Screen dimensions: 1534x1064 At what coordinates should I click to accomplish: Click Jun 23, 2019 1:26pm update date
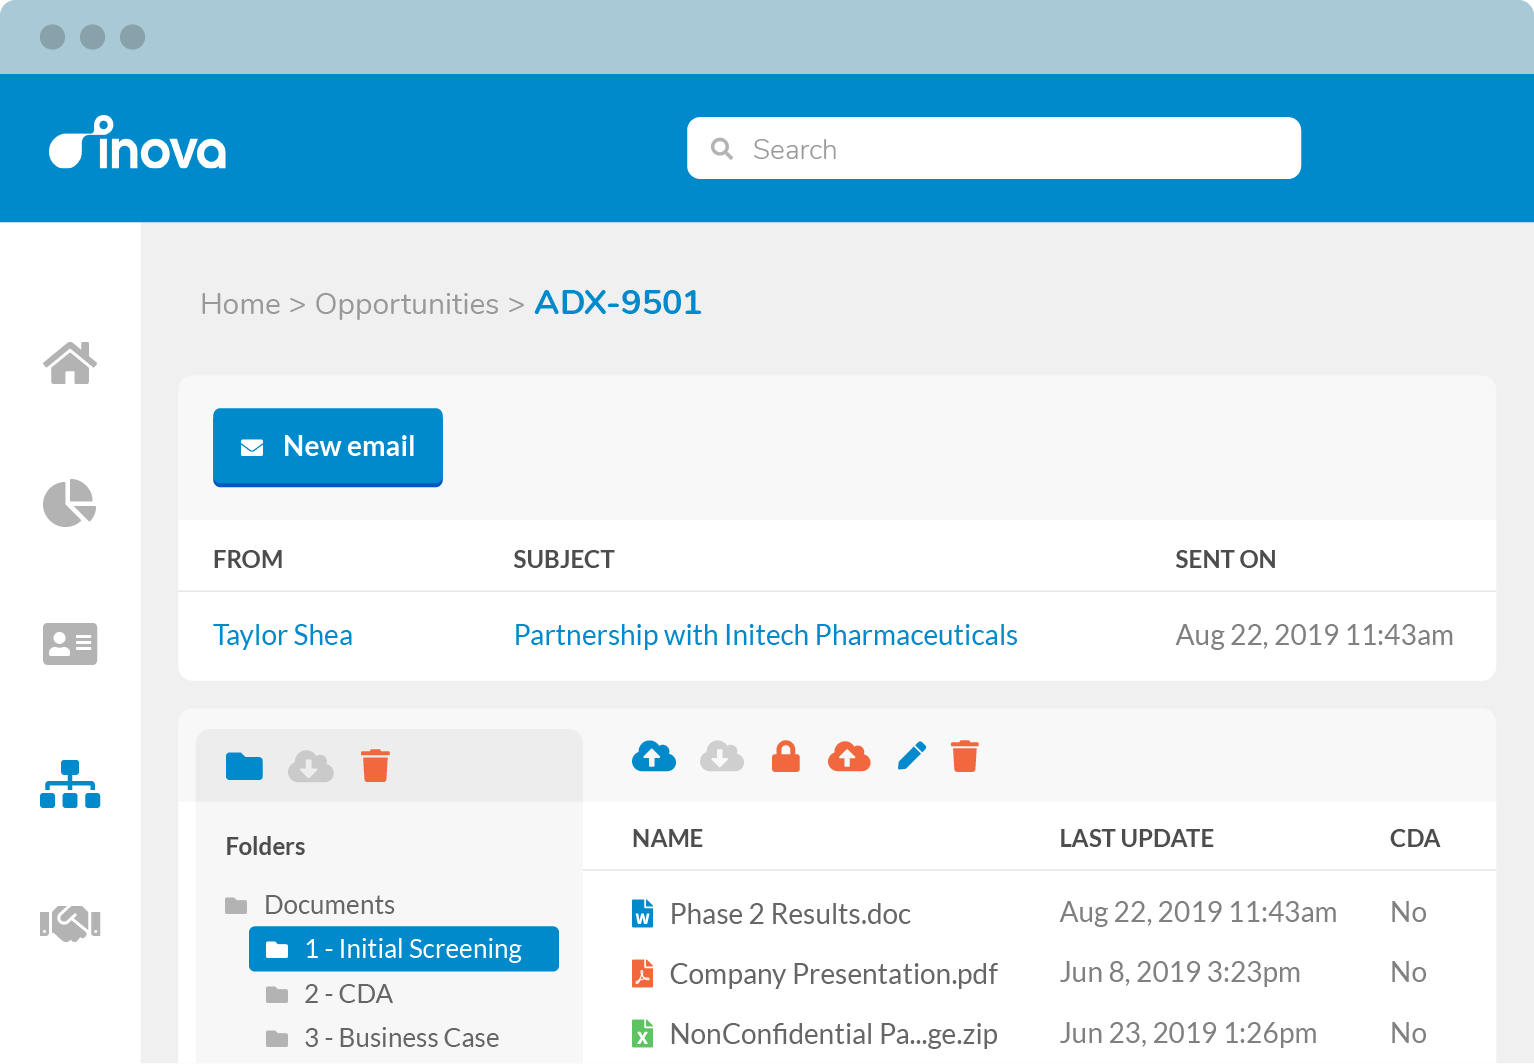[1188, 1033]
